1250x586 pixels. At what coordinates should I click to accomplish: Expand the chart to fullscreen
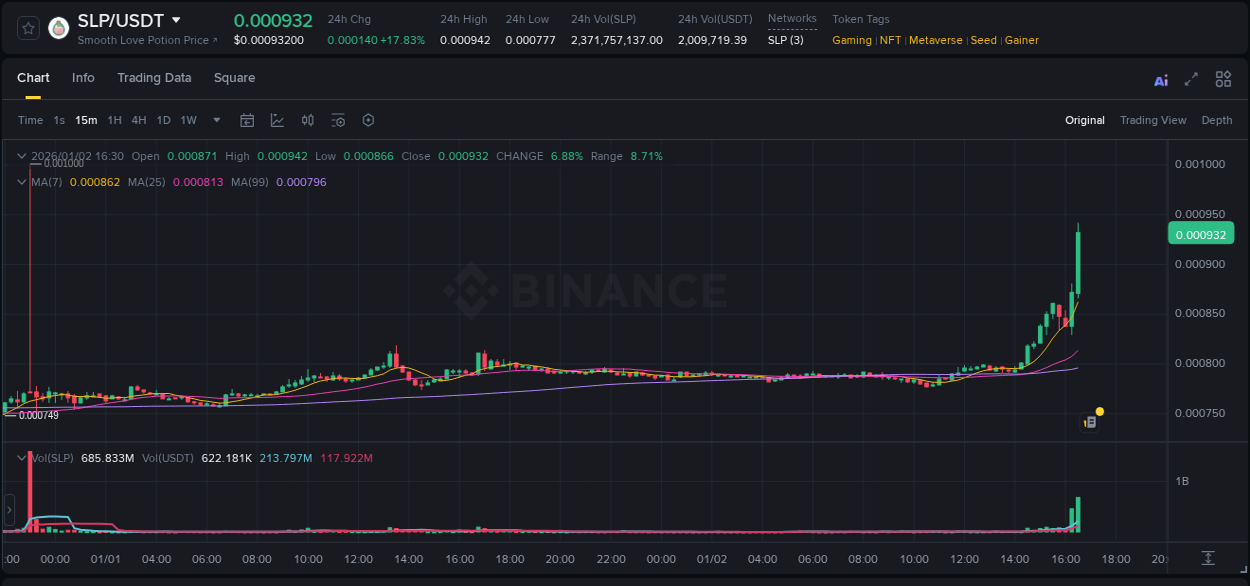tap(1190, 79)
